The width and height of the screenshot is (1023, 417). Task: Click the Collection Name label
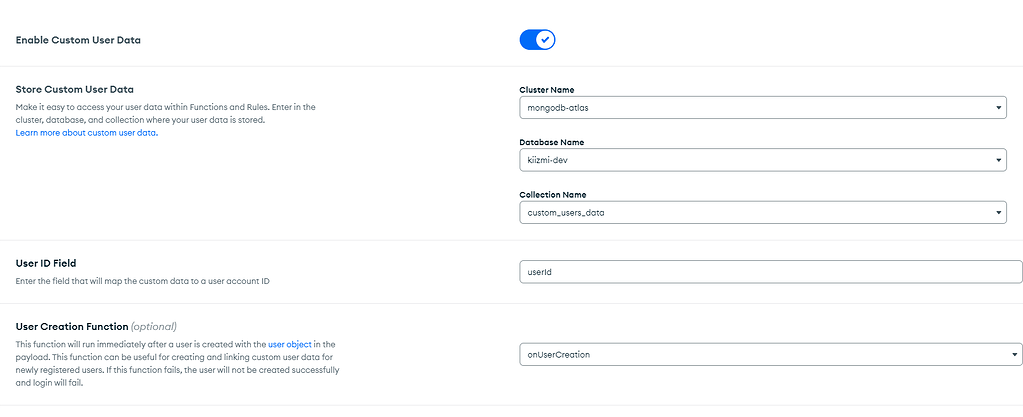click(x=553, y=195)
